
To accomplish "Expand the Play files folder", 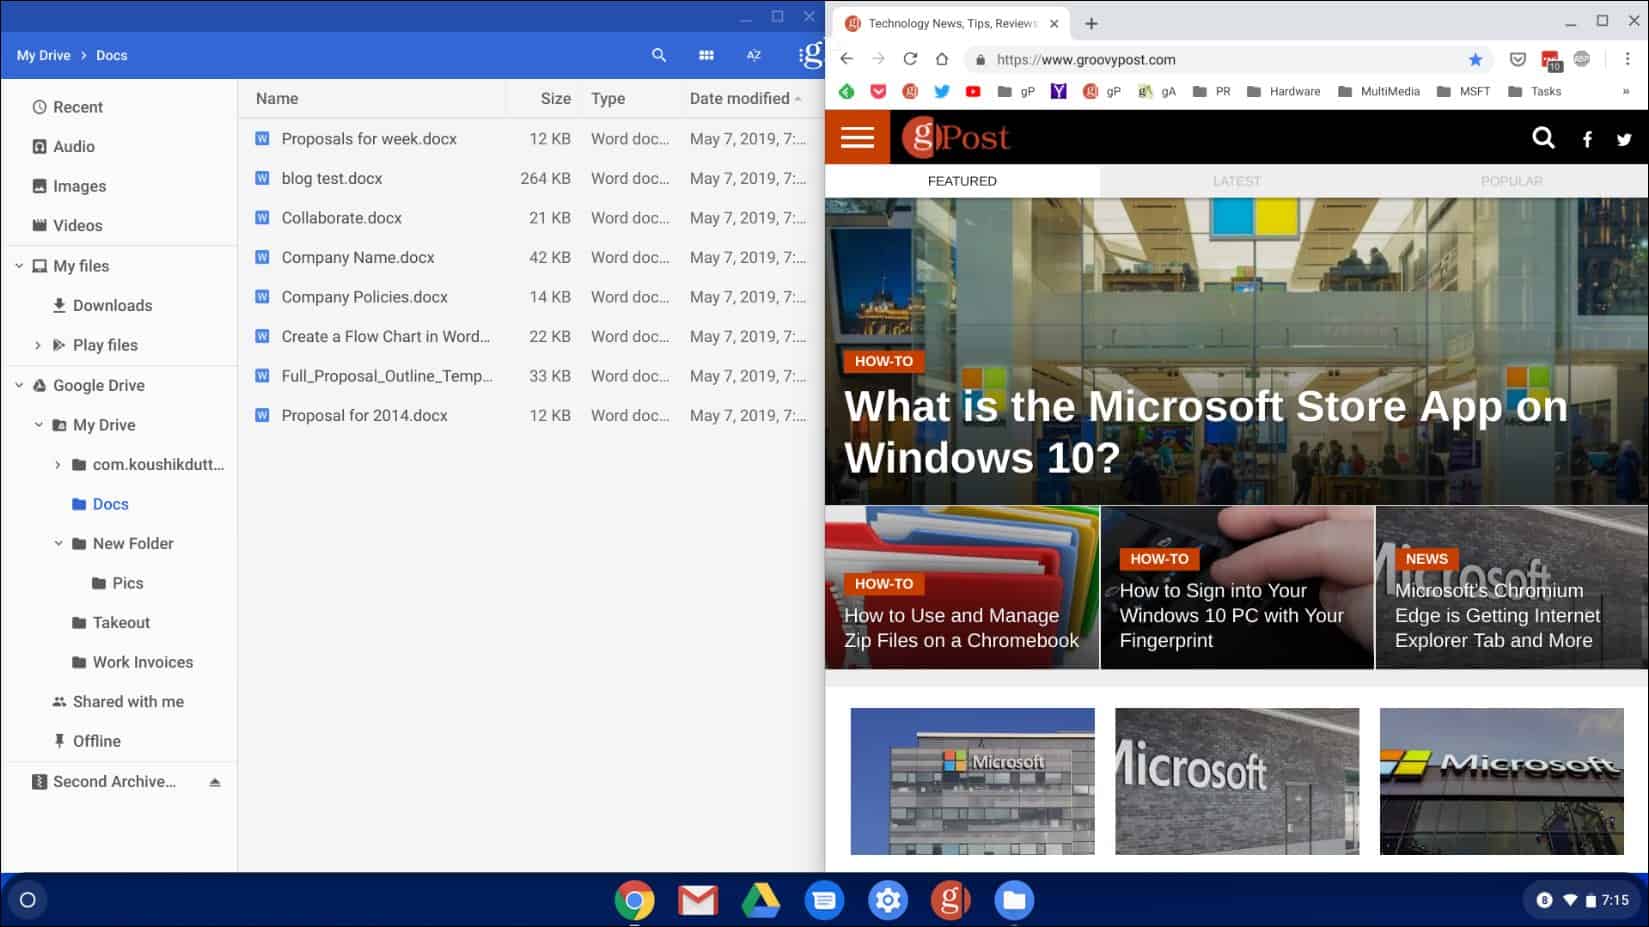I will [x=38, y=345].
